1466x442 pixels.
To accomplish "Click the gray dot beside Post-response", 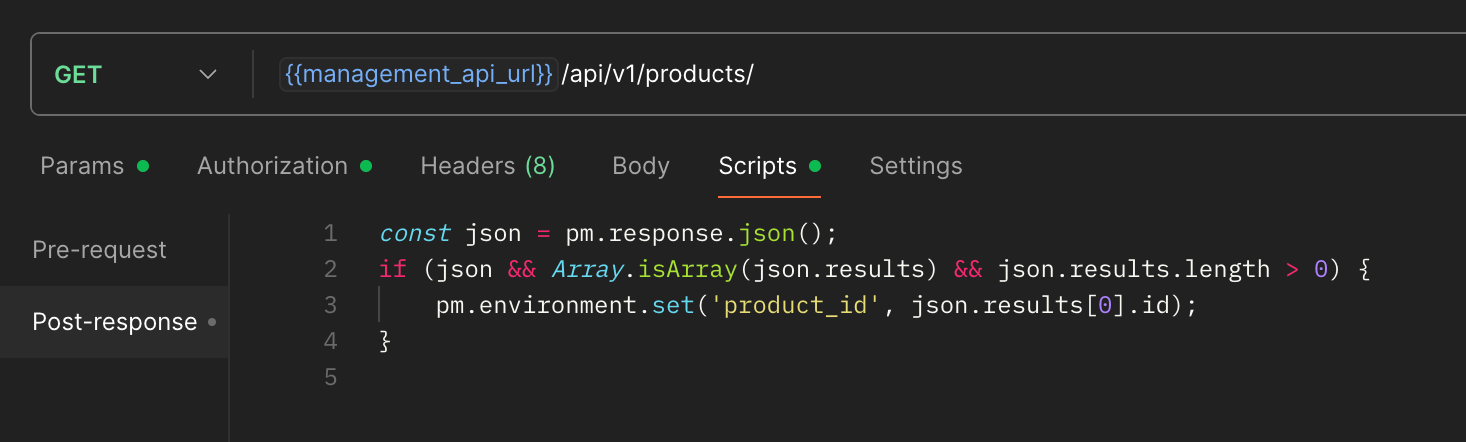I will (211, 322).
